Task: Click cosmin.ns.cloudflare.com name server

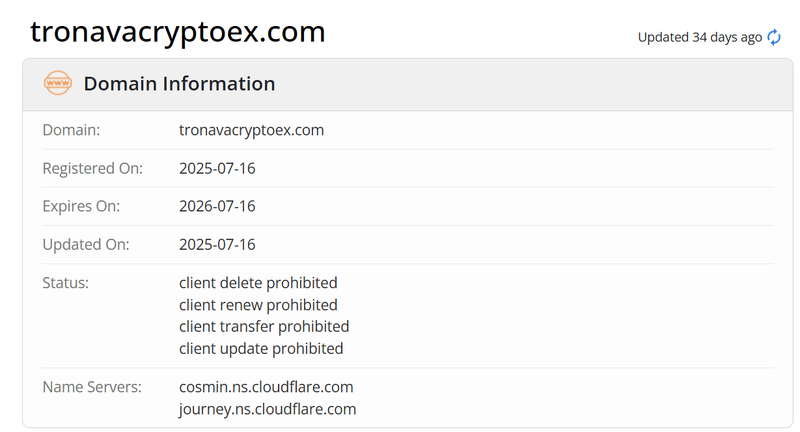Action: point(266,387)
